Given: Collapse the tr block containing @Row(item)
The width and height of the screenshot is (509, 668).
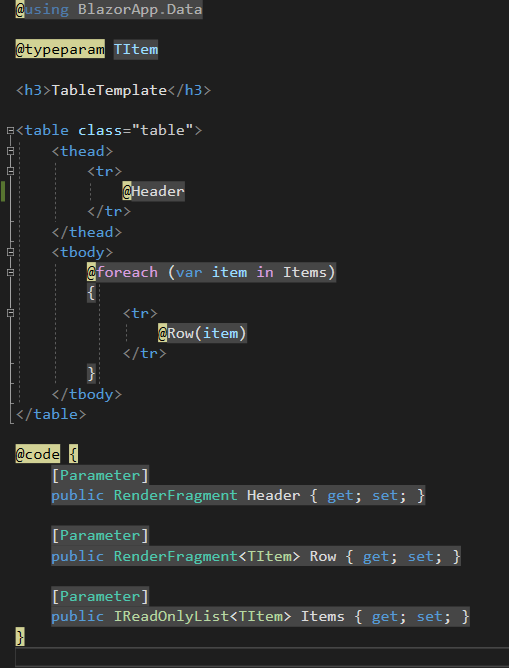Looking at the screenshot, I should (x=11, y=313).
